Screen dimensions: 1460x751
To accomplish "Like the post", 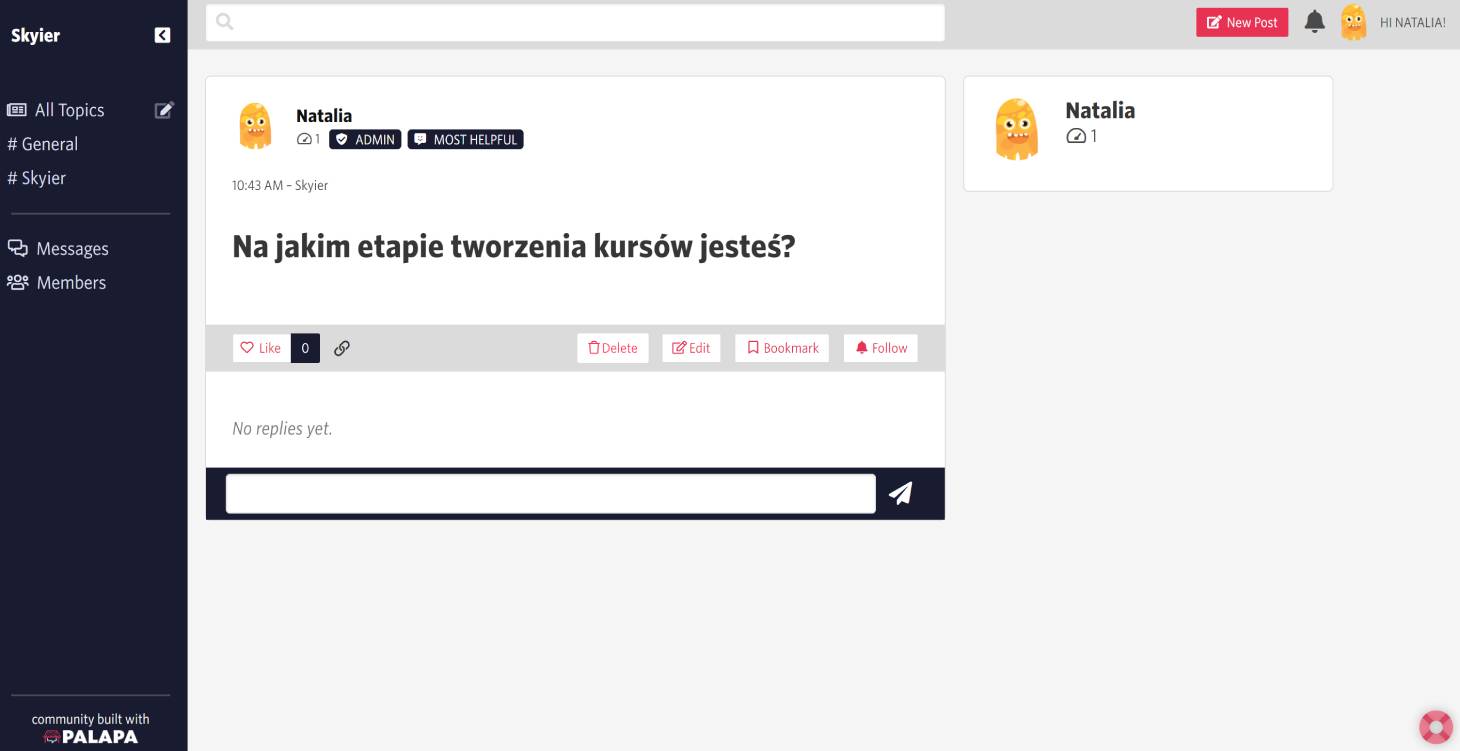I will 262,348.
